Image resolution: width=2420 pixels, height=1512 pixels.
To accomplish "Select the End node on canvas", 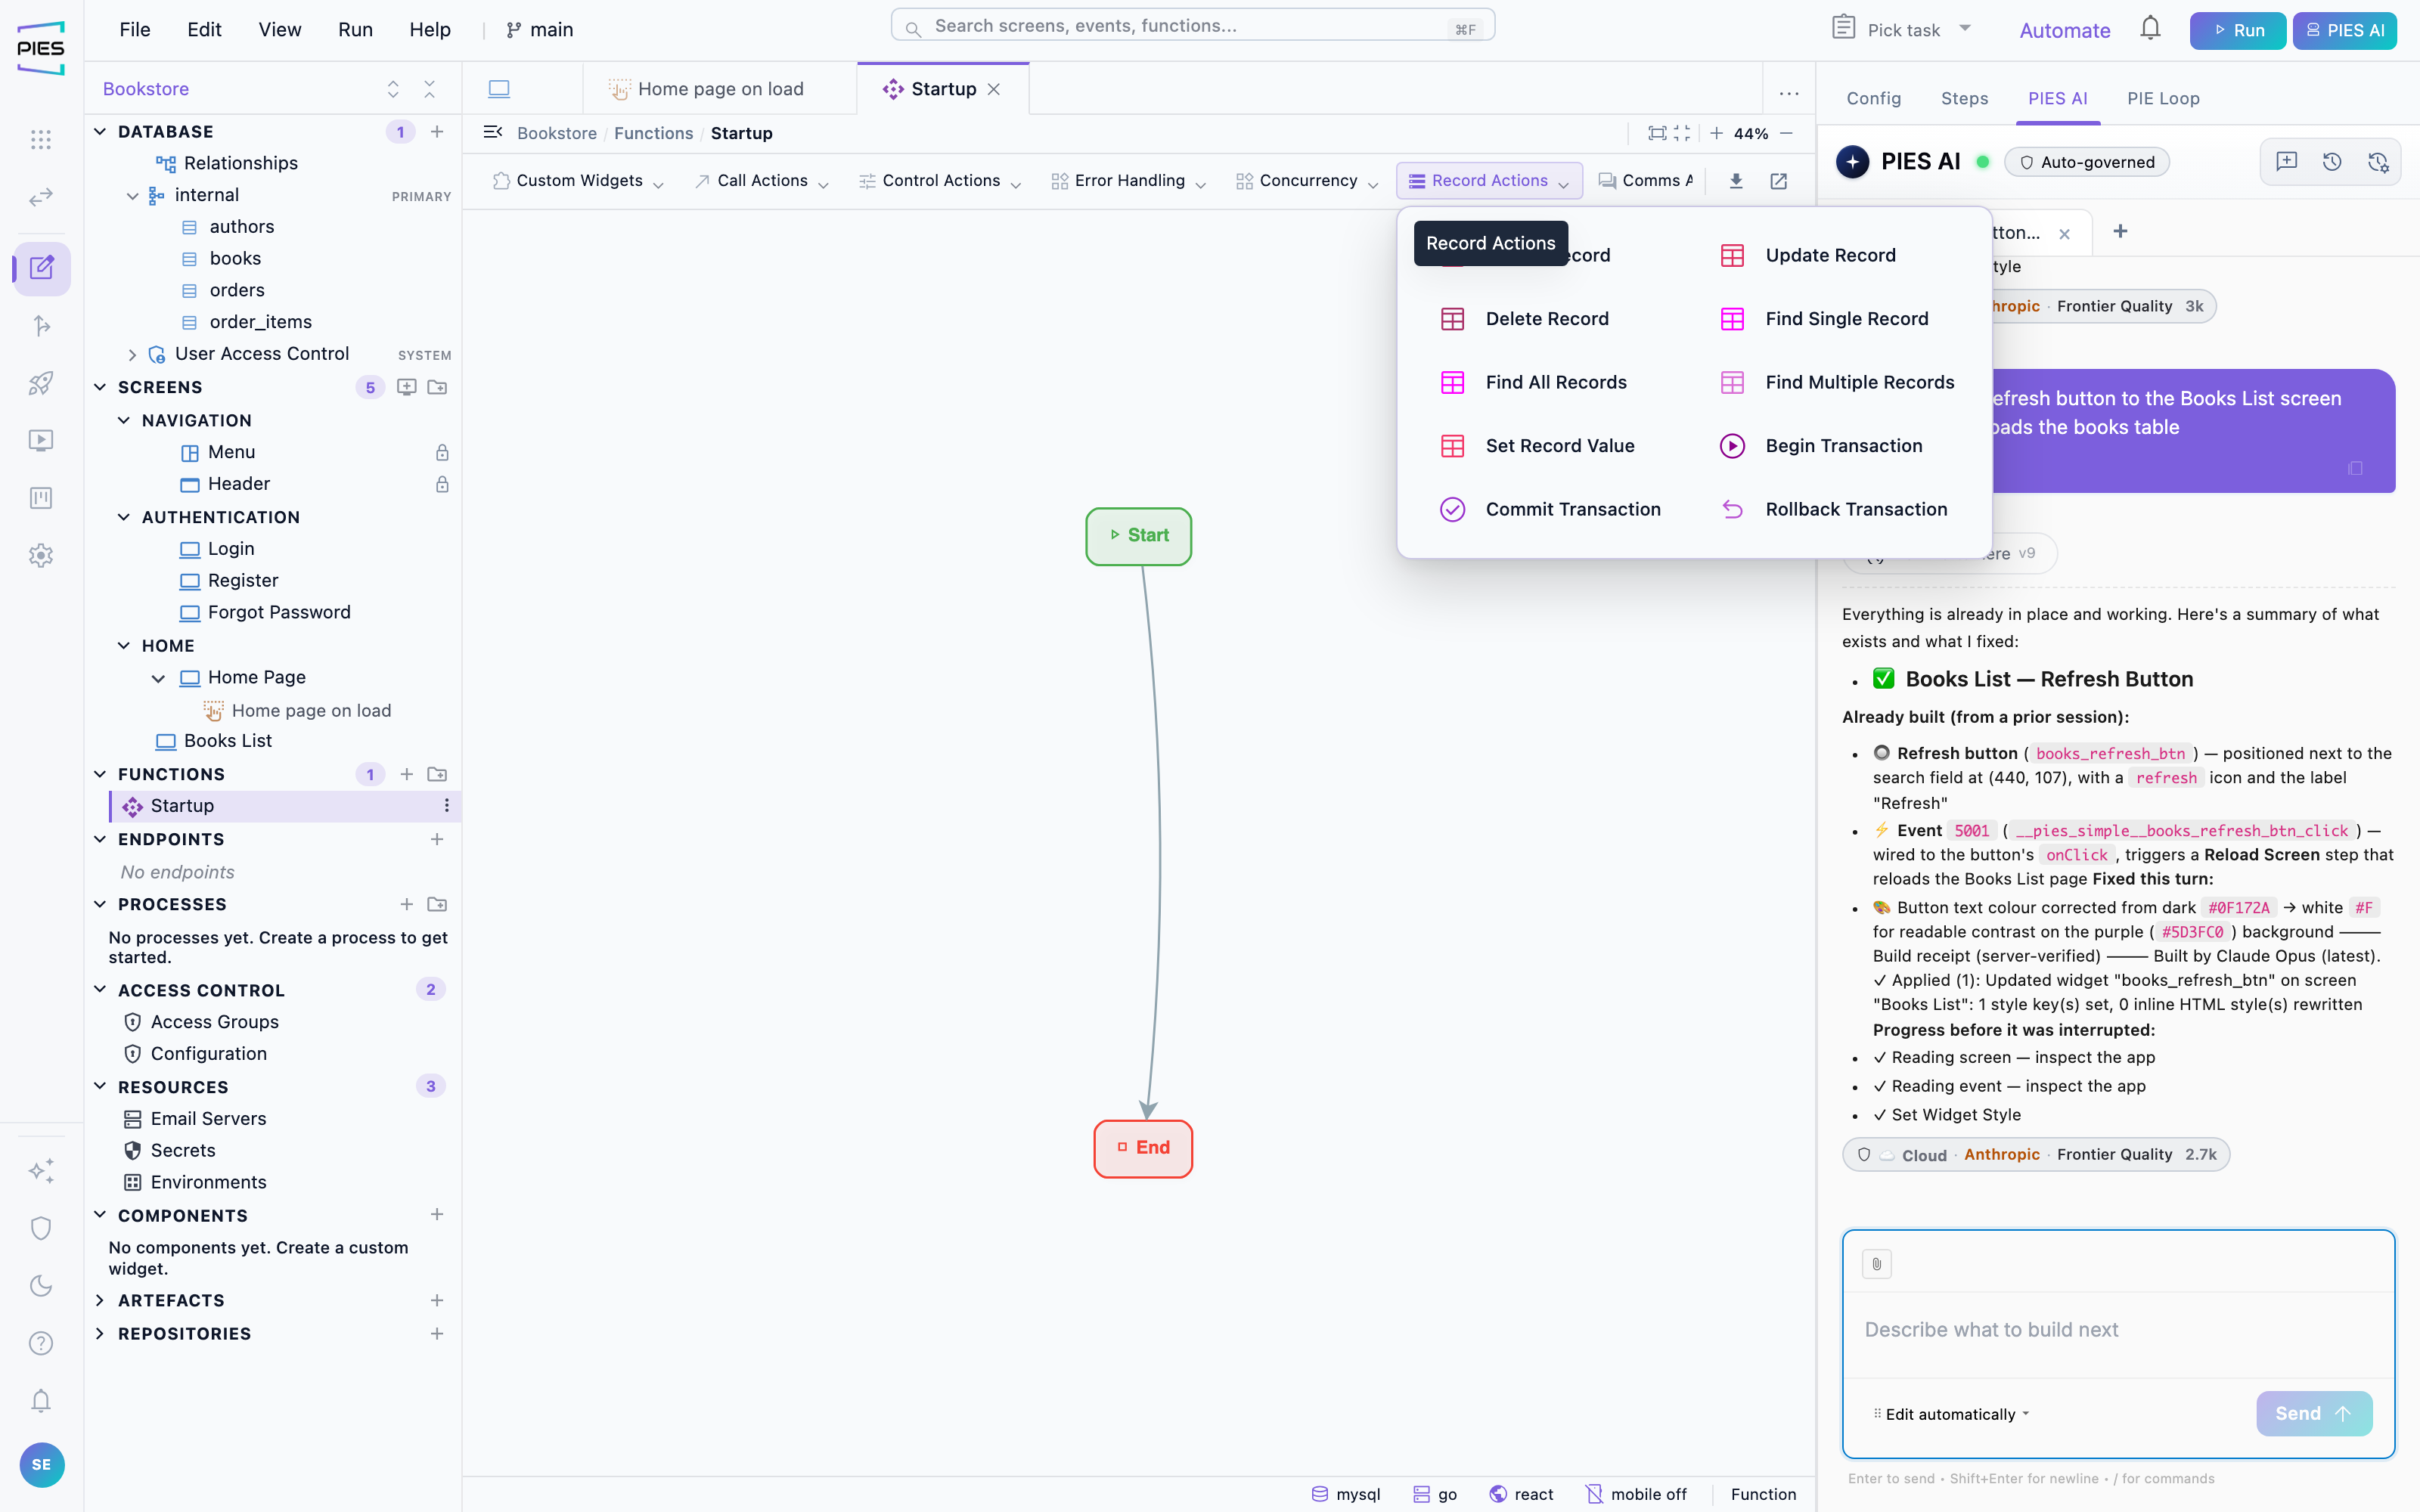I will point(1143,1148).
